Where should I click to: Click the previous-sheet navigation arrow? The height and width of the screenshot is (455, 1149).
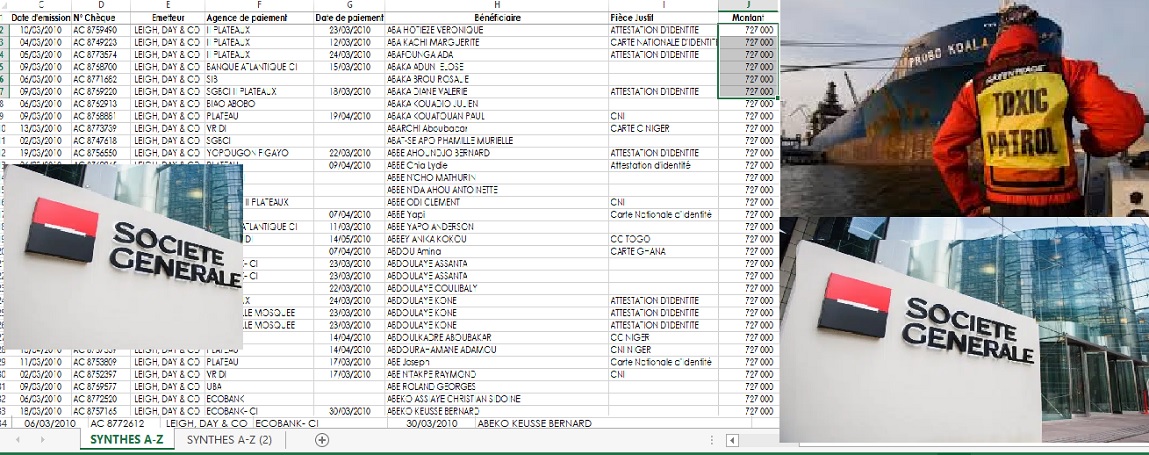click(18, 440)
